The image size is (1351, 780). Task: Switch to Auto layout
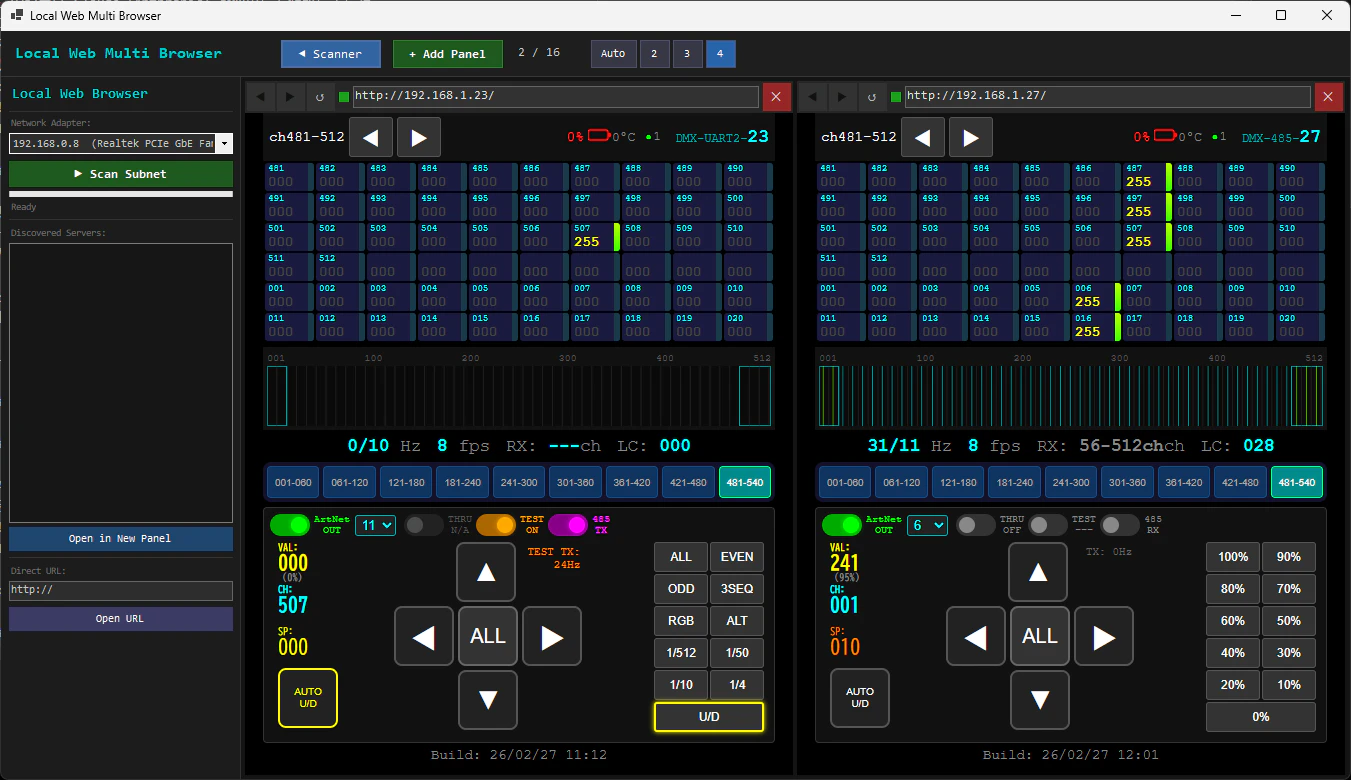tap(613, 54)
